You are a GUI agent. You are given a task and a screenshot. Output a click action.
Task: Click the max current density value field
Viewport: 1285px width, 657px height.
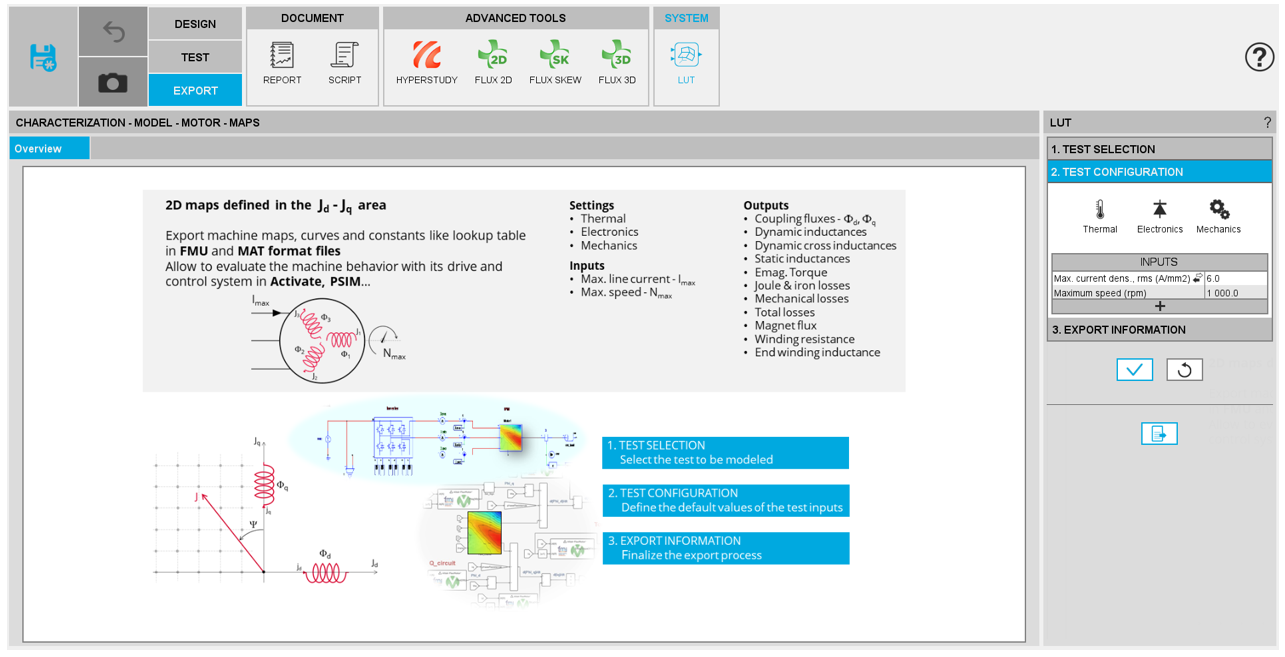1236,279
